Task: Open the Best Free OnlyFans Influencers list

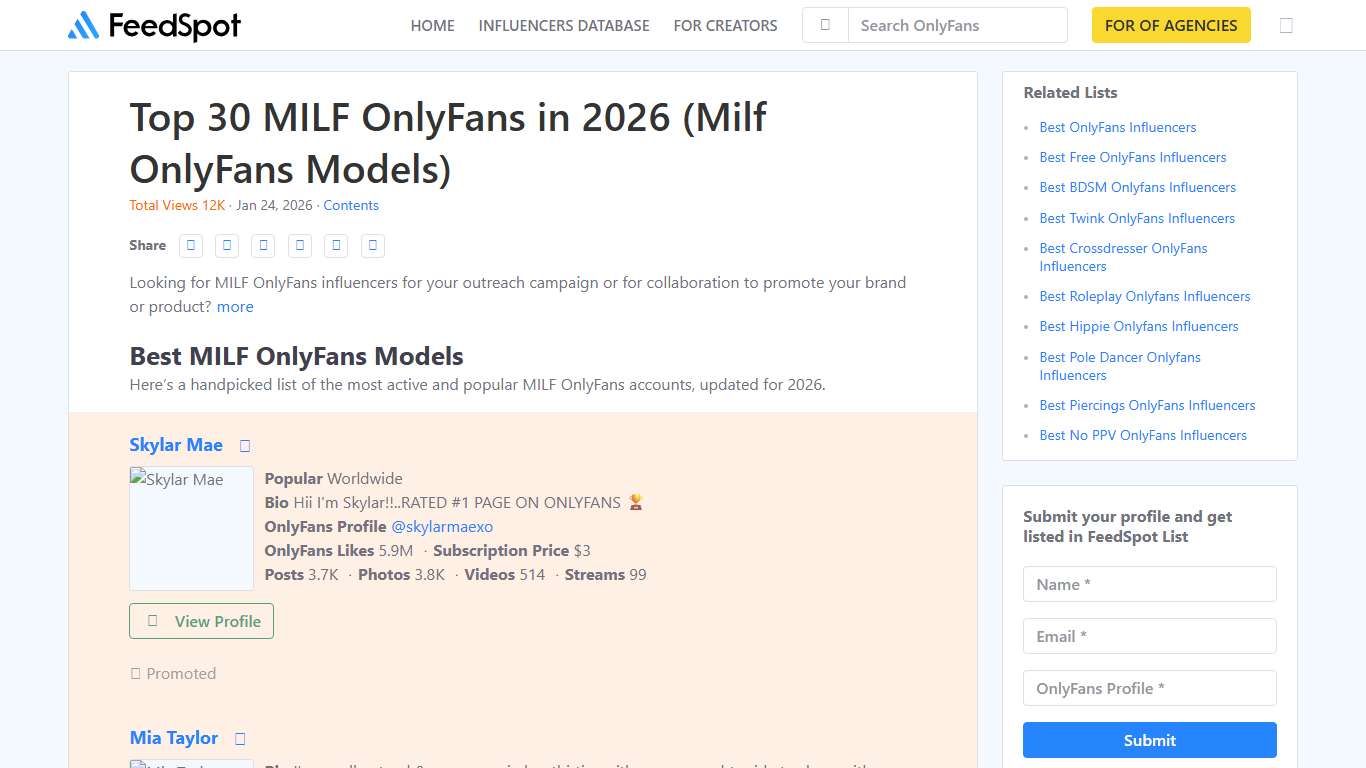Action: 1133,157
